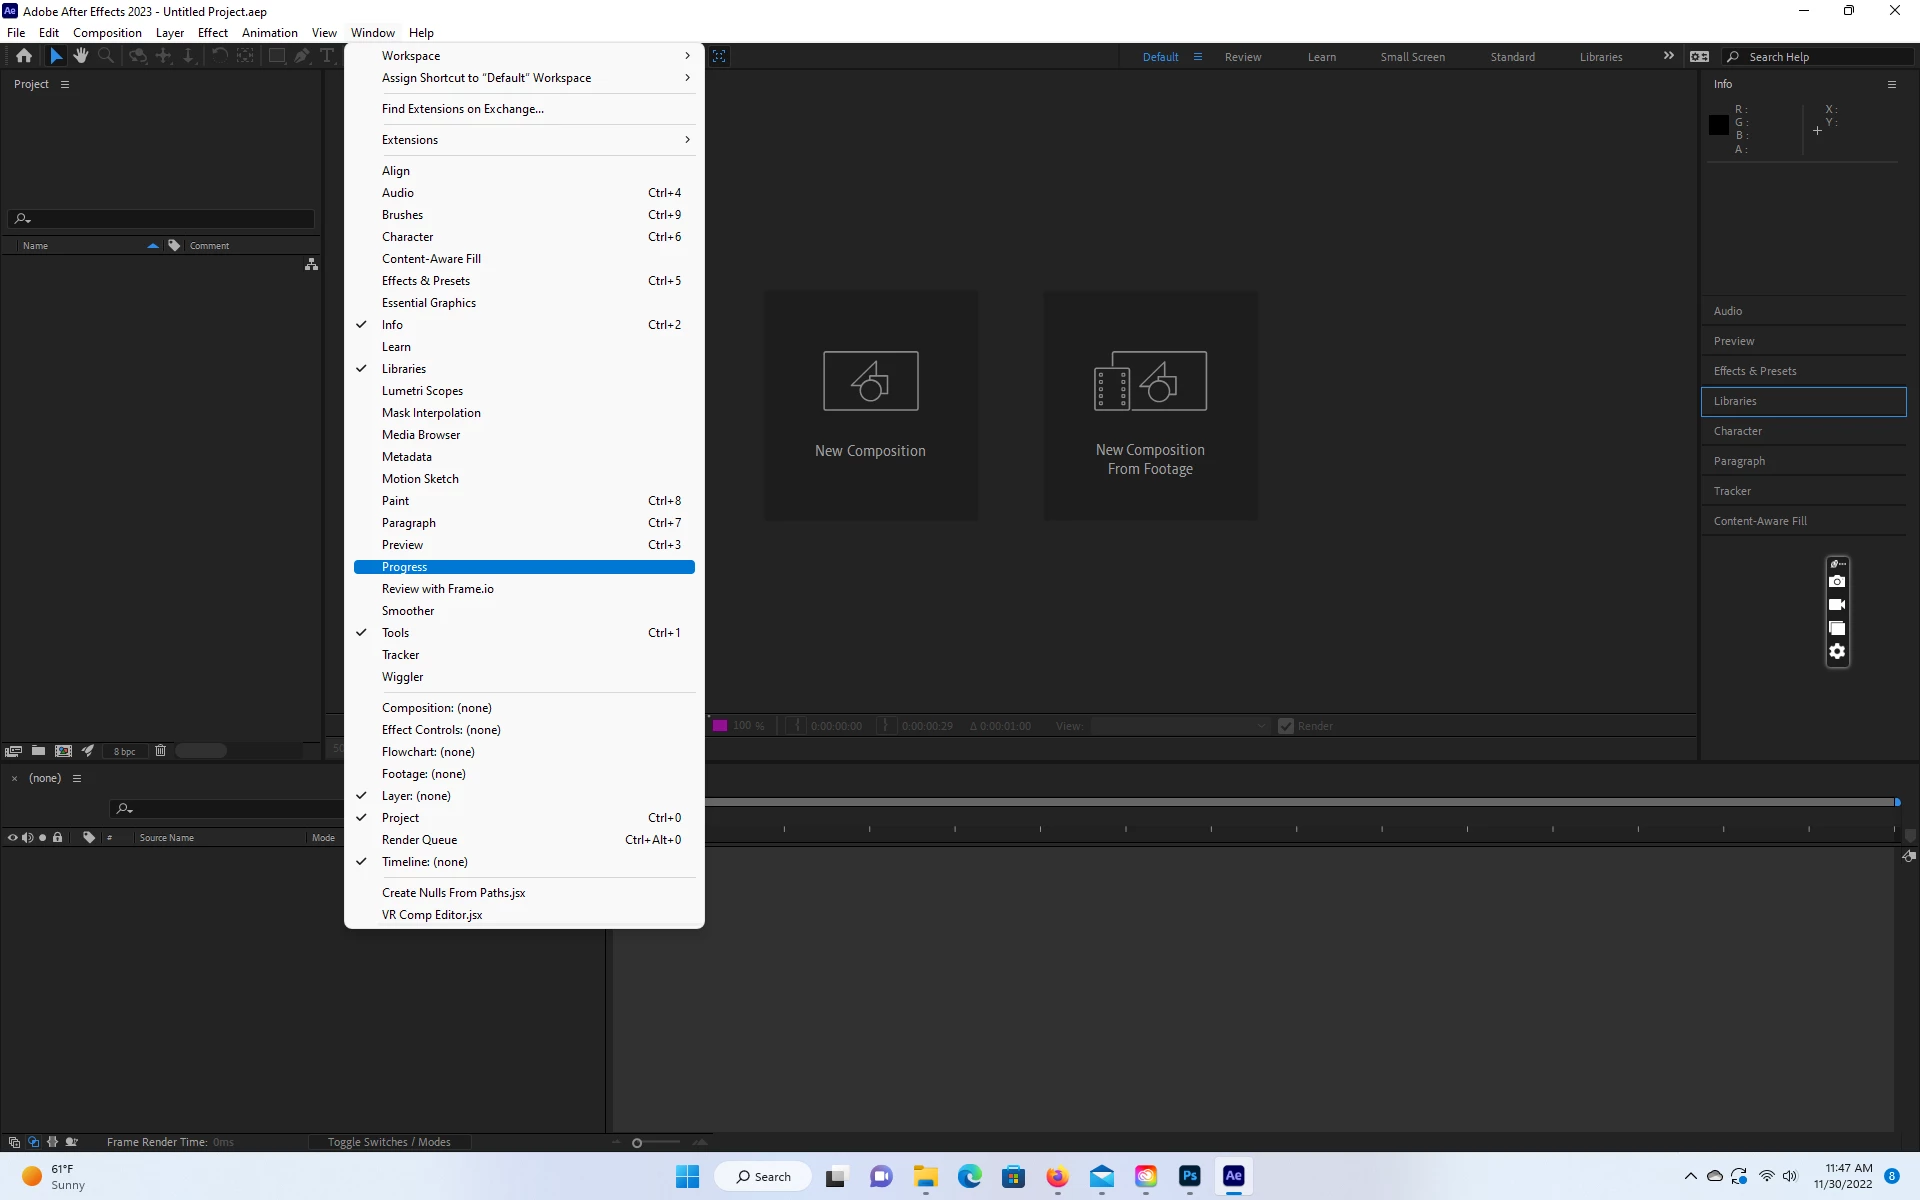Click the New Composition icon at Project panel bottom
This screenshot has width=1920, height=1200.
point(63,751)
